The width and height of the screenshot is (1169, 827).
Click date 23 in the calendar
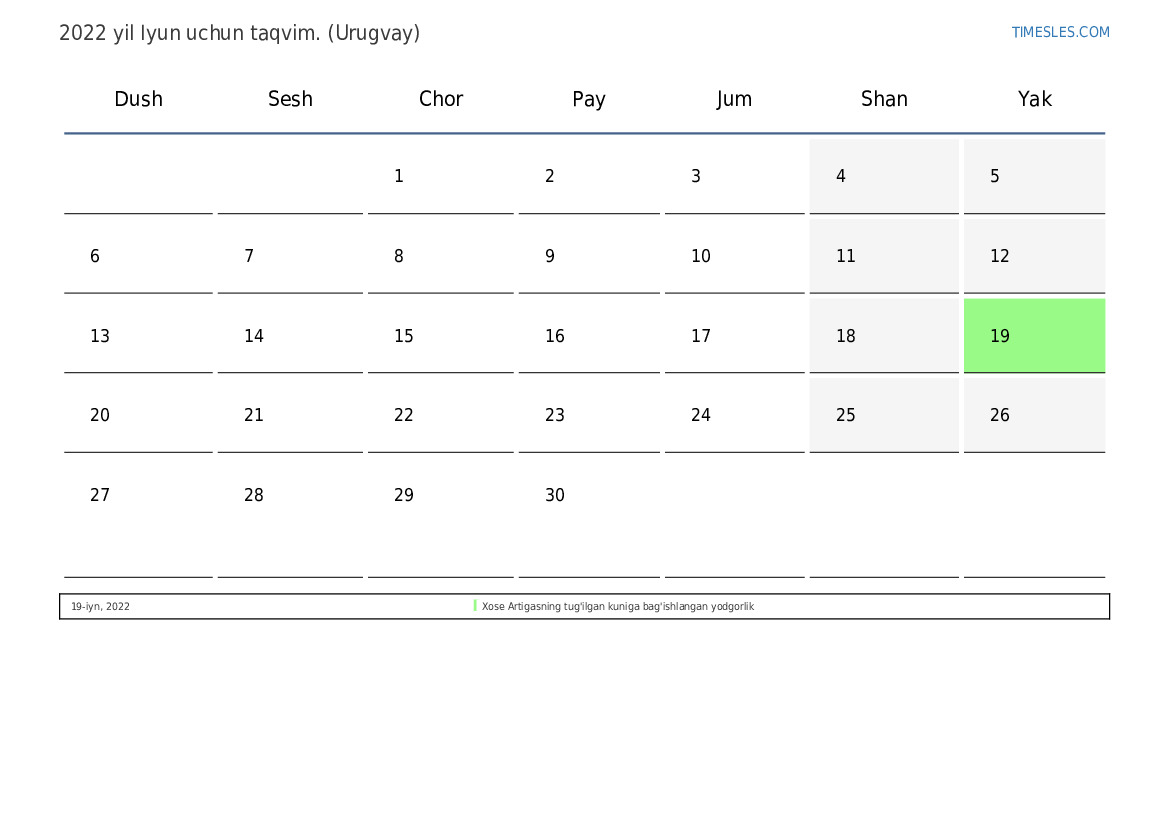pyautogui.click(x=555, y=415)
